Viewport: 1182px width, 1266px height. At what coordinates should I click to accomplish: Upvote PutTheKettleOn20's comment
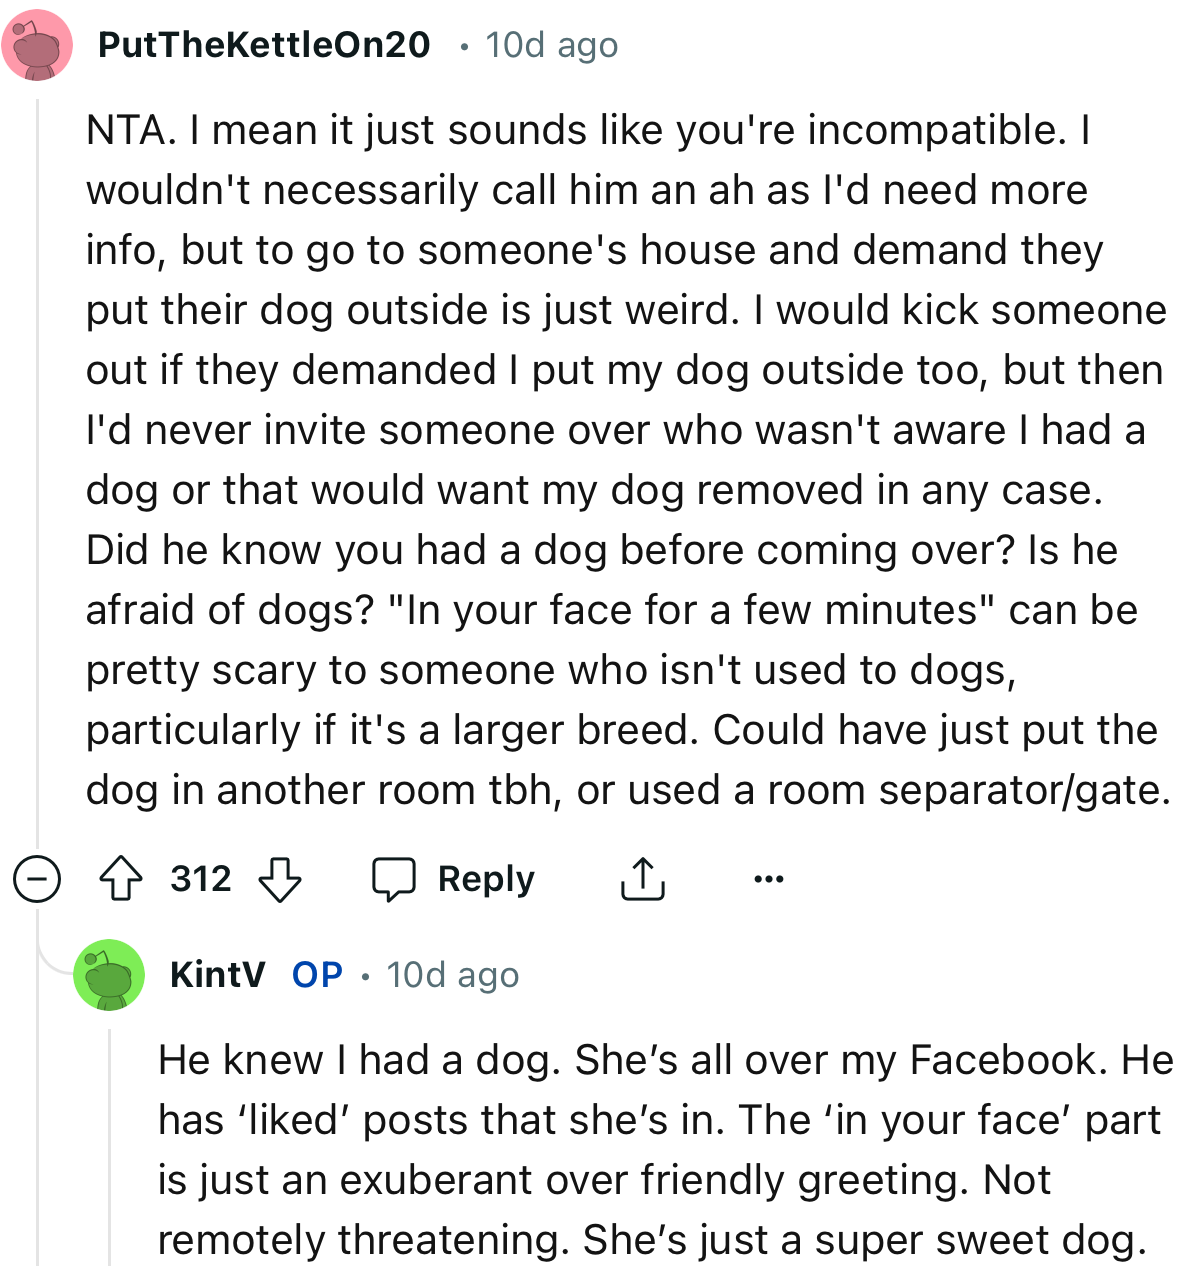[x=121, y=880]
